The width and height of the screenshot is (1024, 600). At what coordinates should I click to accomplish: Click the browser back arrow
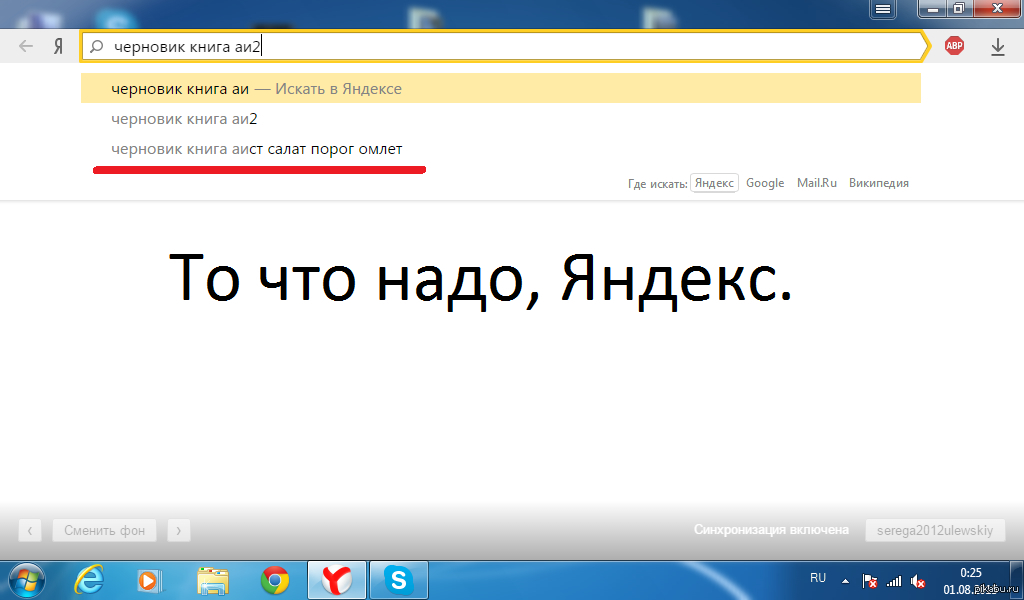click(x=27, y=46)
